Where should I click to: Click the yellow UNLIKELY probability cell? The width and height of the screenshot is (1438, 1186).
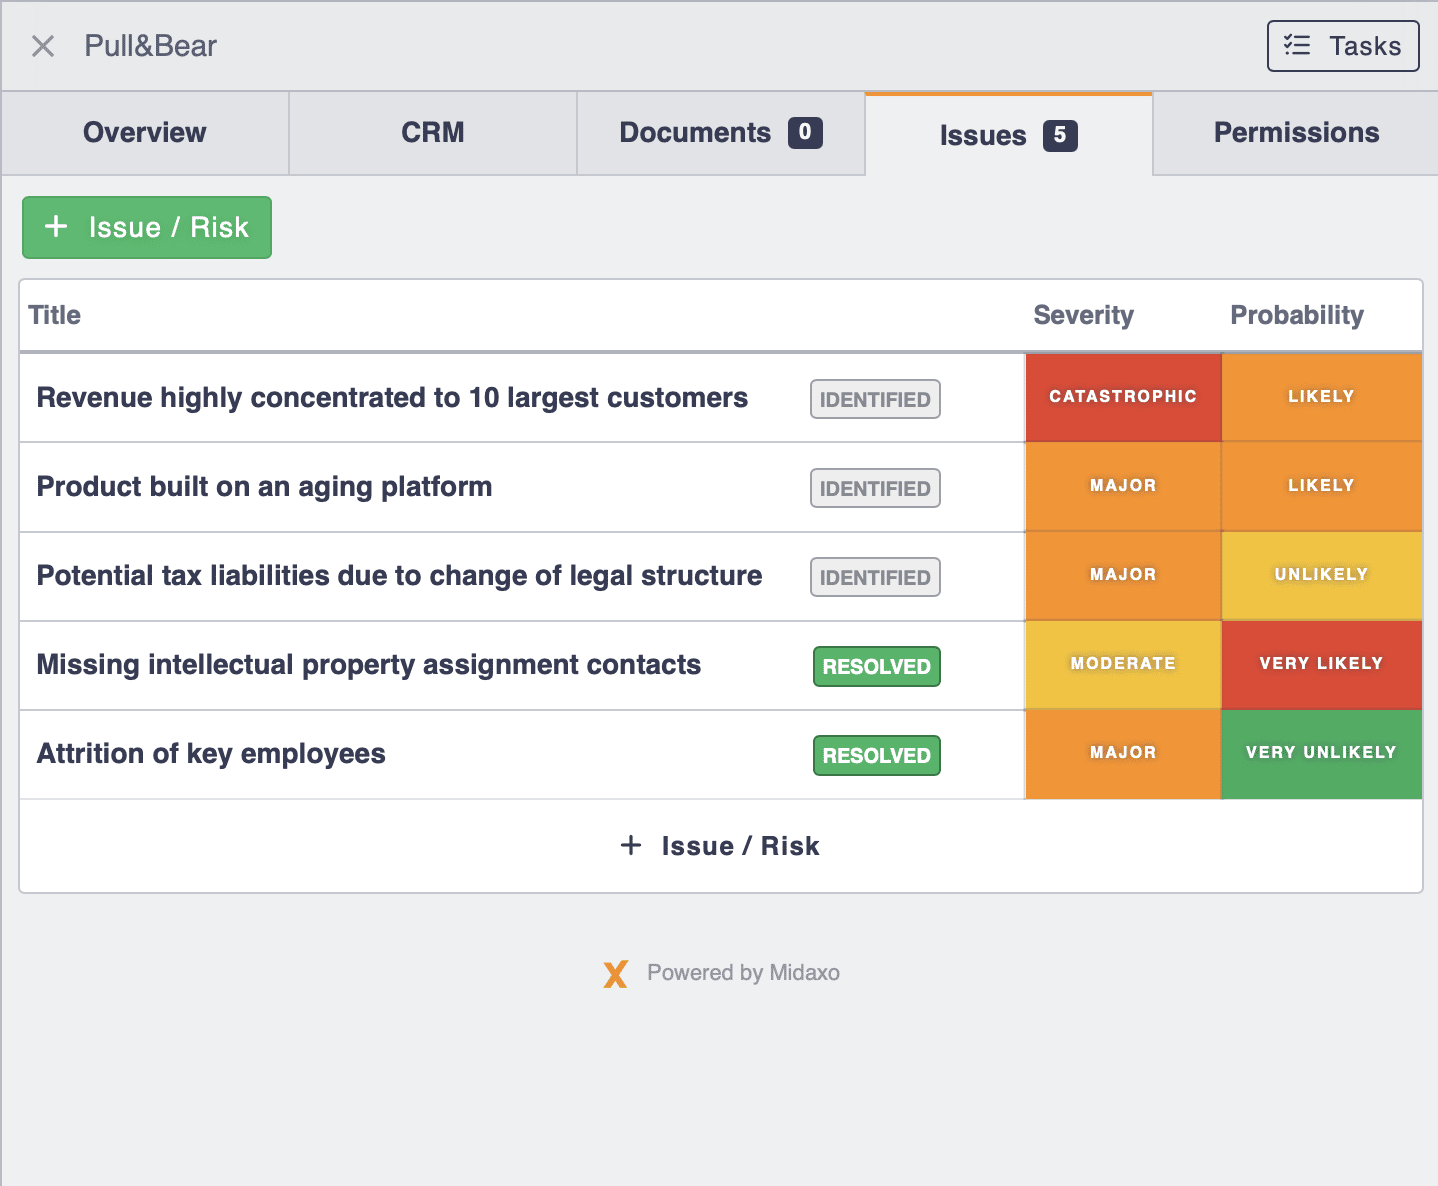pyautogui.click(x=1321, y=575)
